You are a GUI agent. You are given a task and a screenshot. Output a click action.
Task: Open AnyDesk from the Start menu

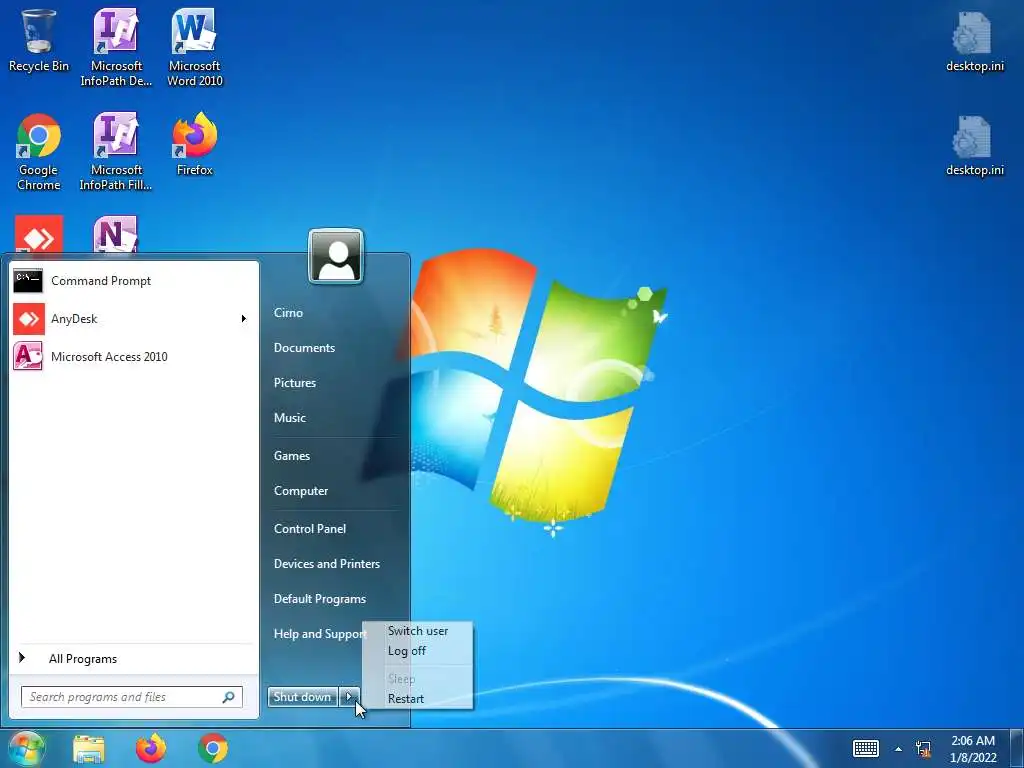click(133, 319)
